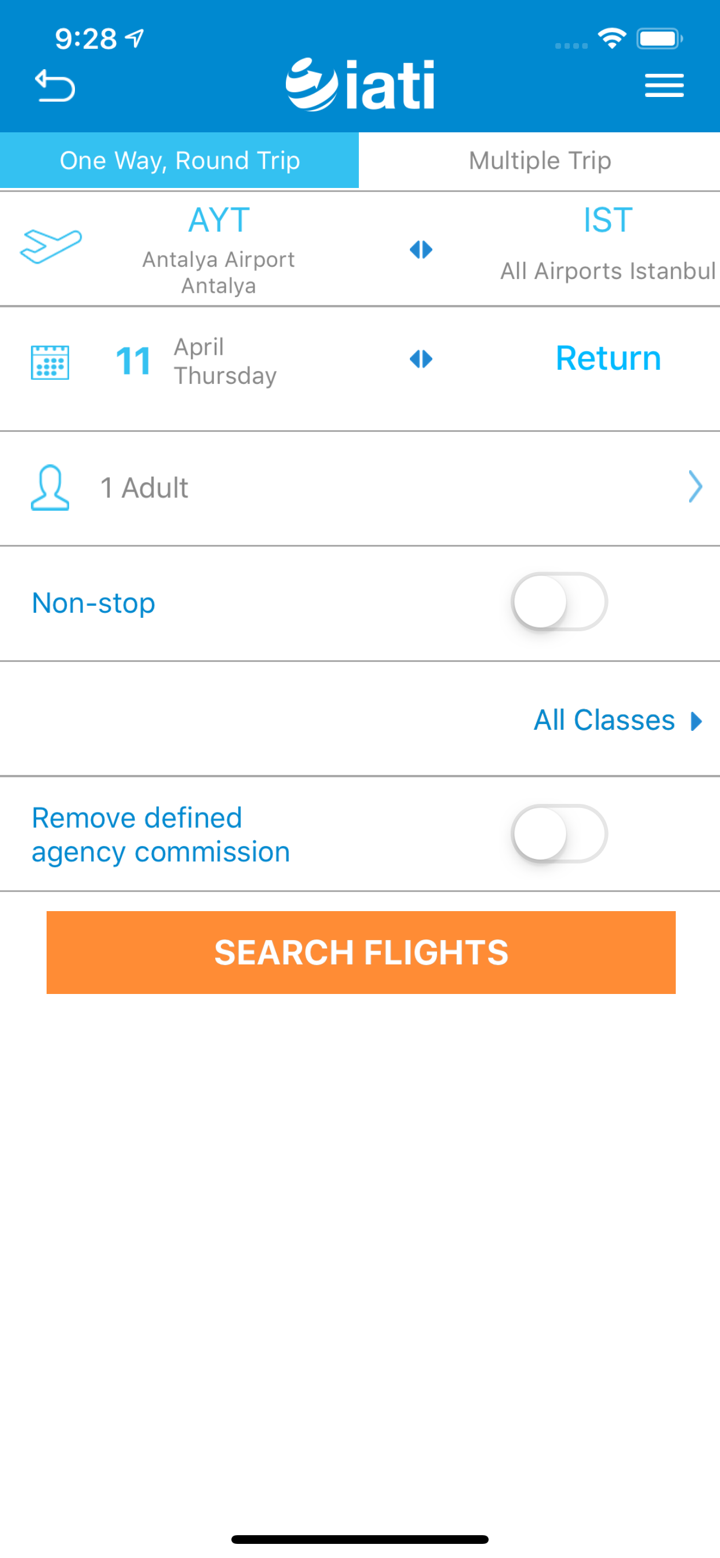Click the passenger silhouette icon
720x1558 pixels.
[50, 487]
